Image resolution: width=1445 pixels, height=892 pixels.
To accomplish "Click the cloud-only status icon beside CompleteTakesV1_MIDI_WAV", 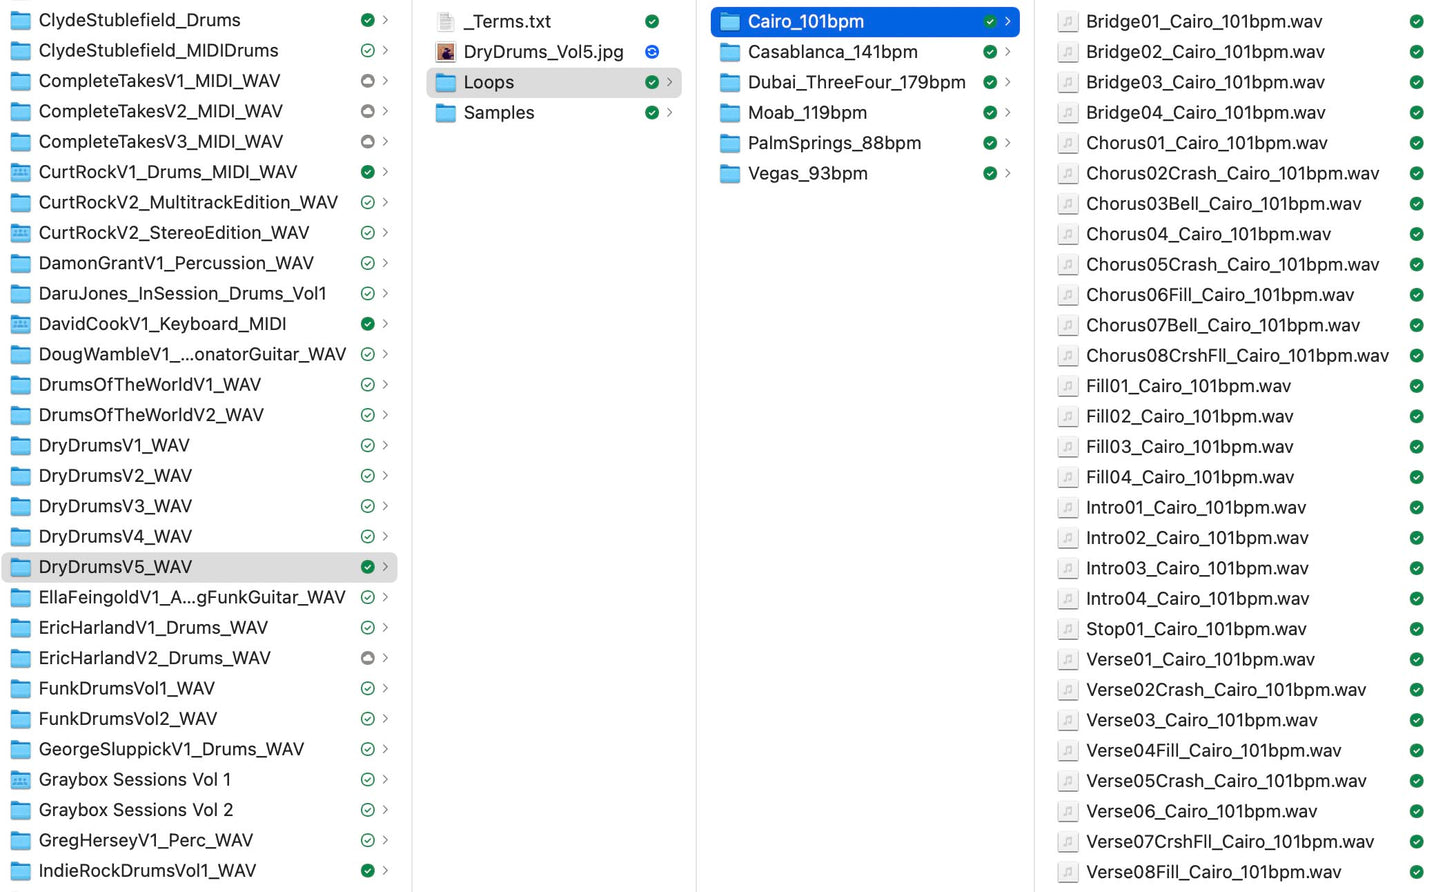I will (x=368, y=81).
